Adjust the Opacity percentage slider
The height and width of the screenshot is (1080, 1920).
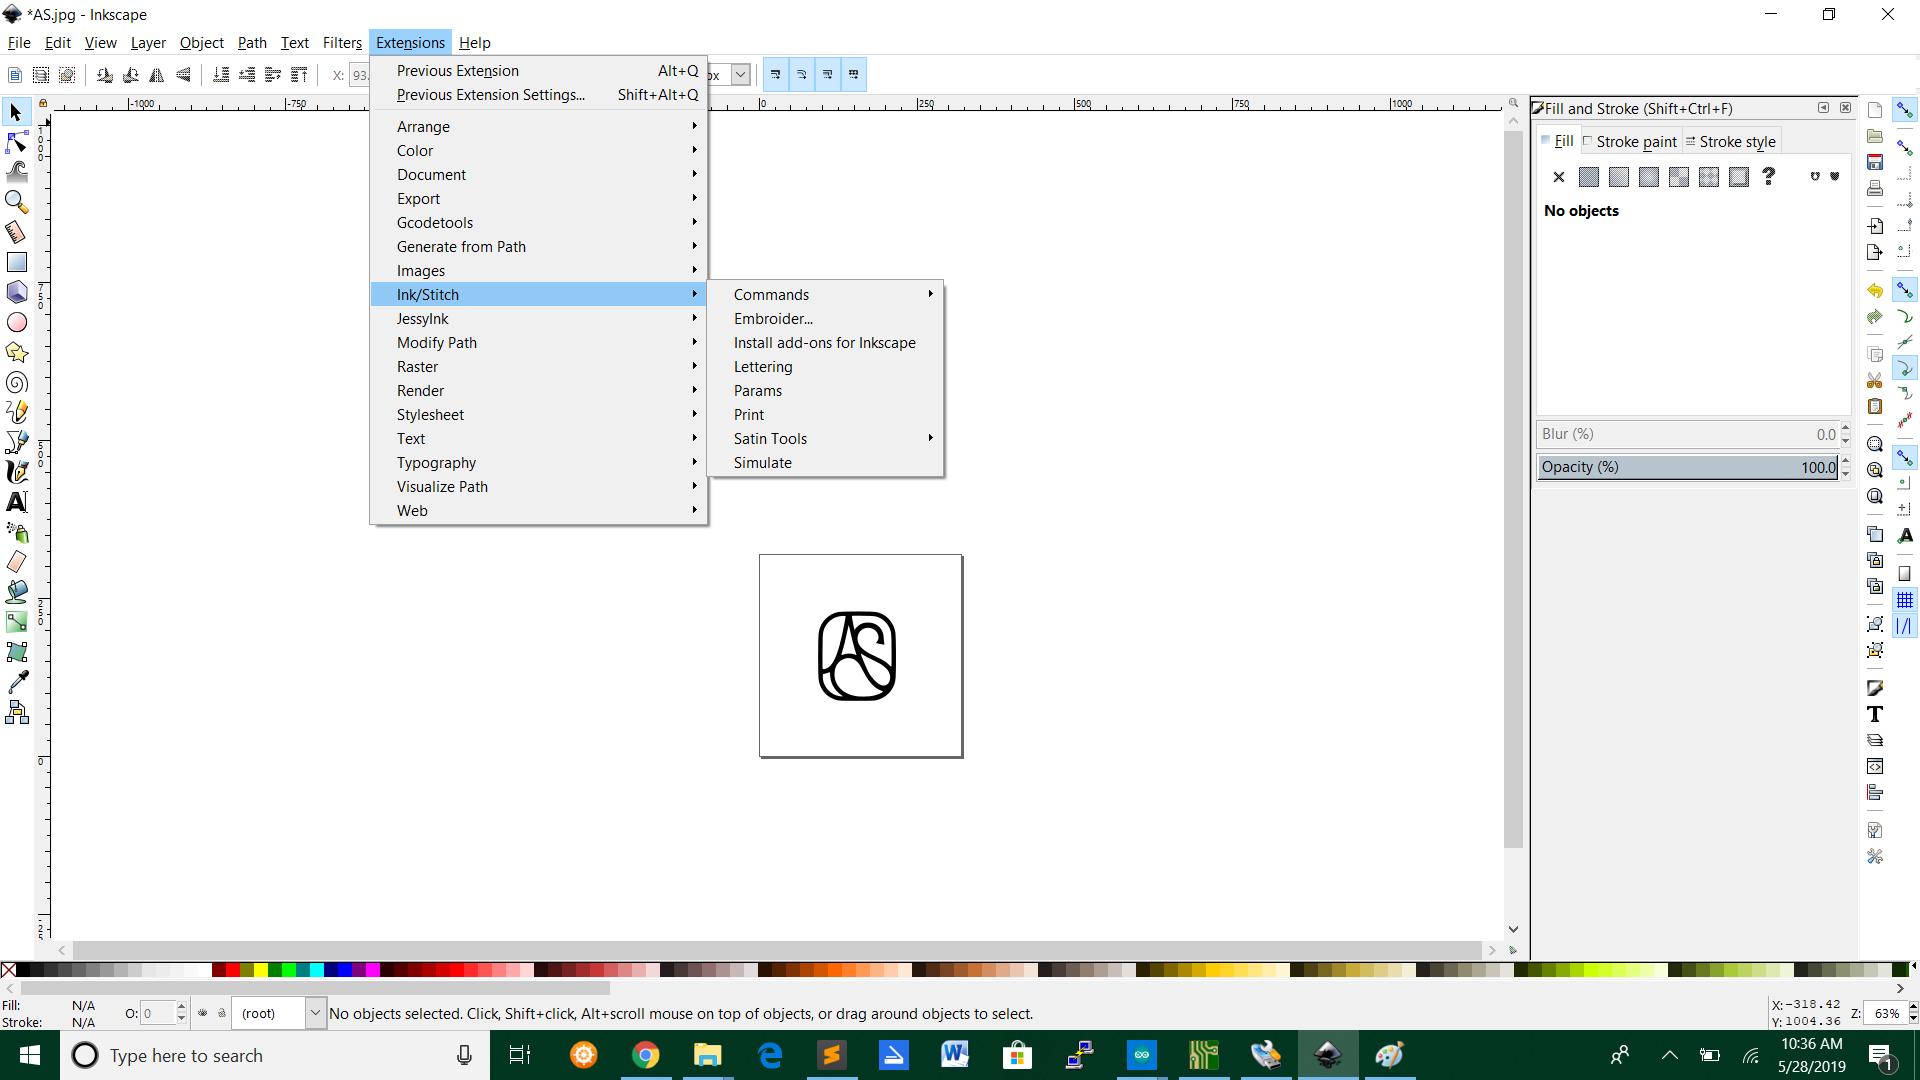[x=1688, y=467]
